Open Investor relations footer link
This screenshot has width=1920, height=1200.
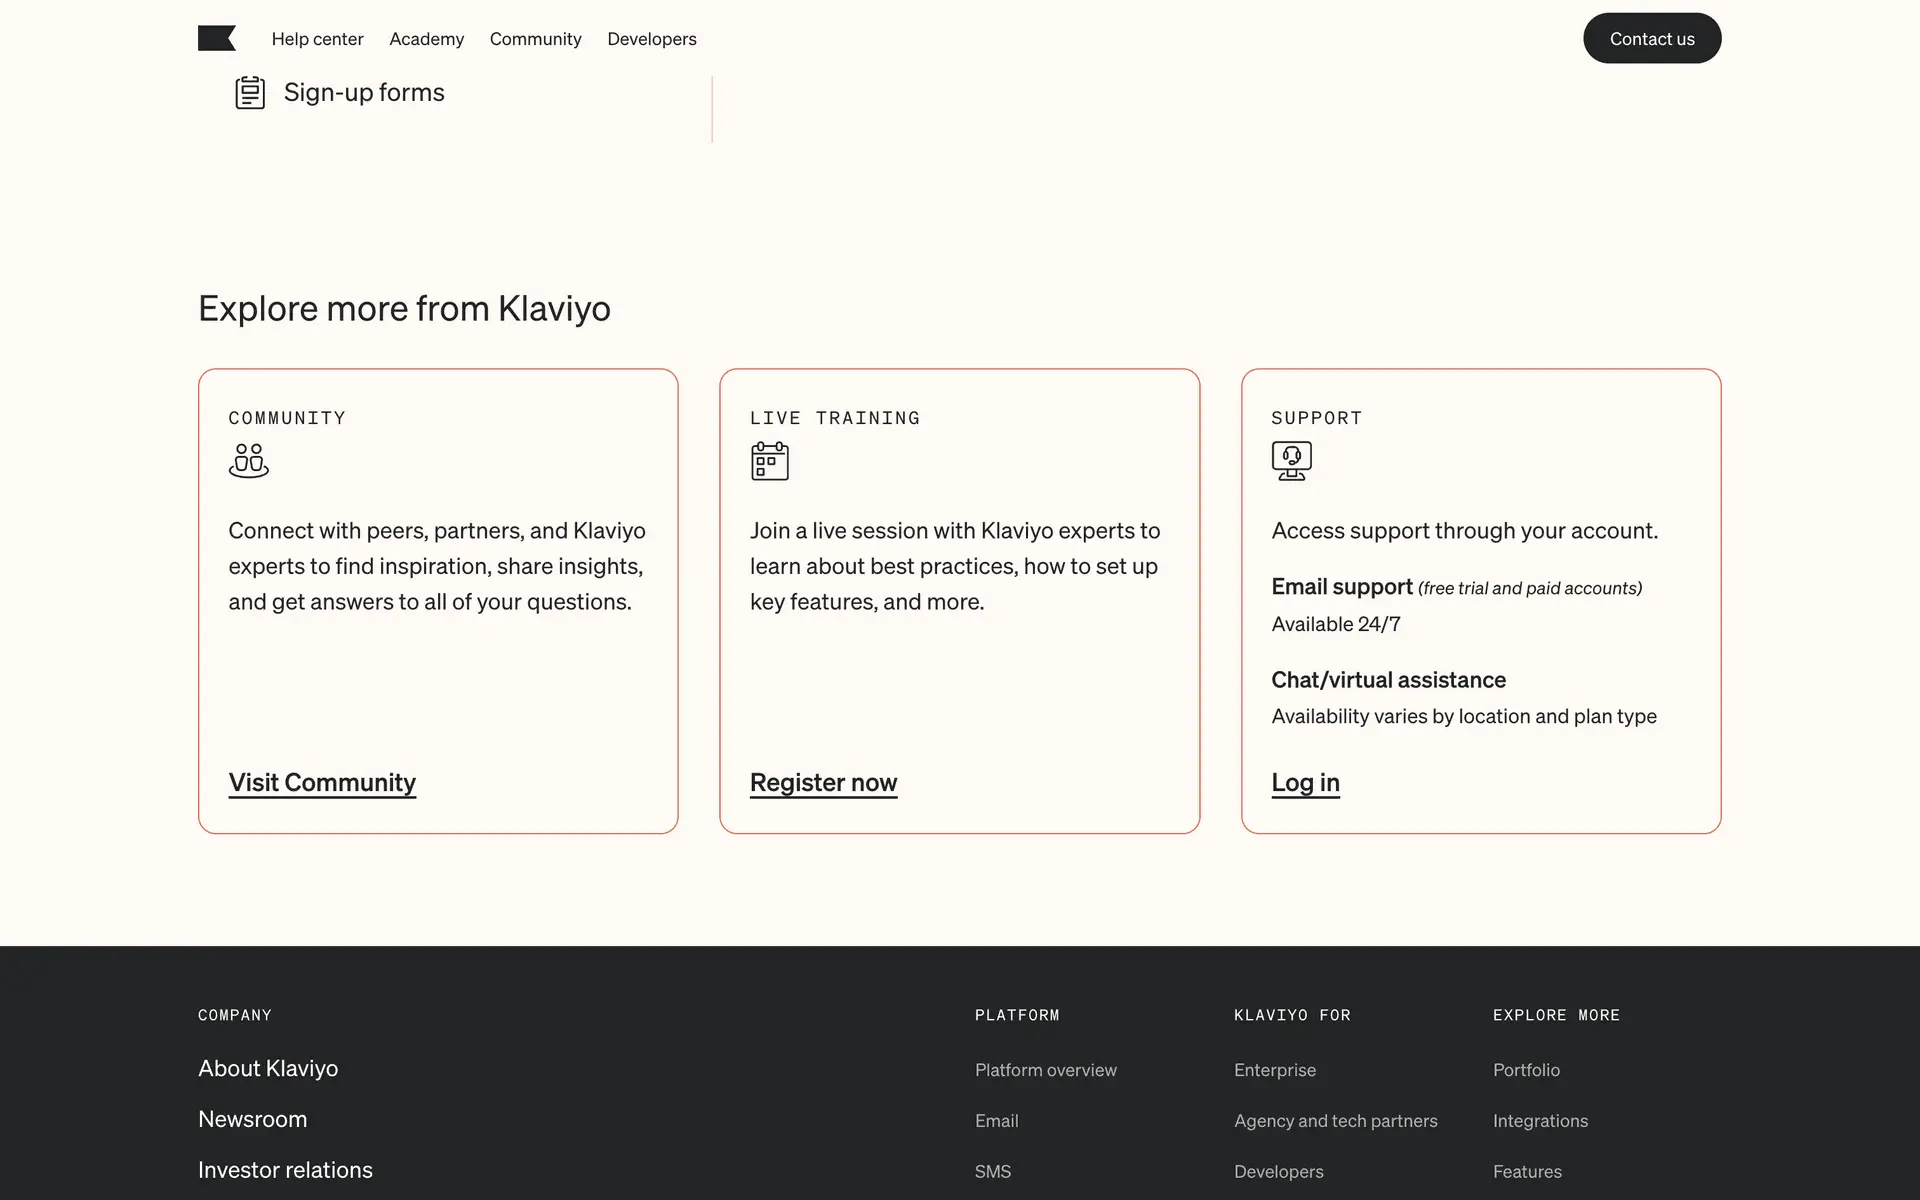point(285,1170)
